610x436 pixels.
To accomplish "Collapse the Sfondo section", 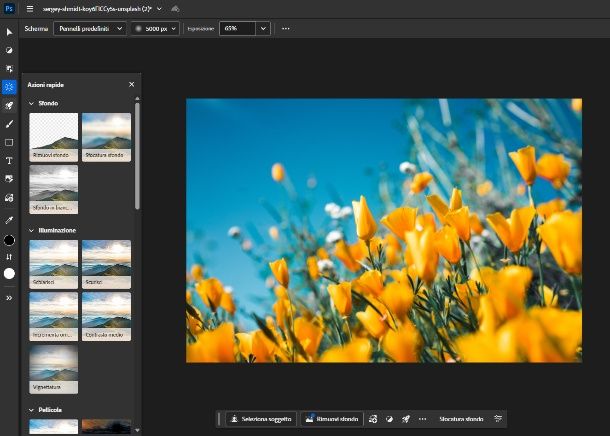I will [32, 103].
